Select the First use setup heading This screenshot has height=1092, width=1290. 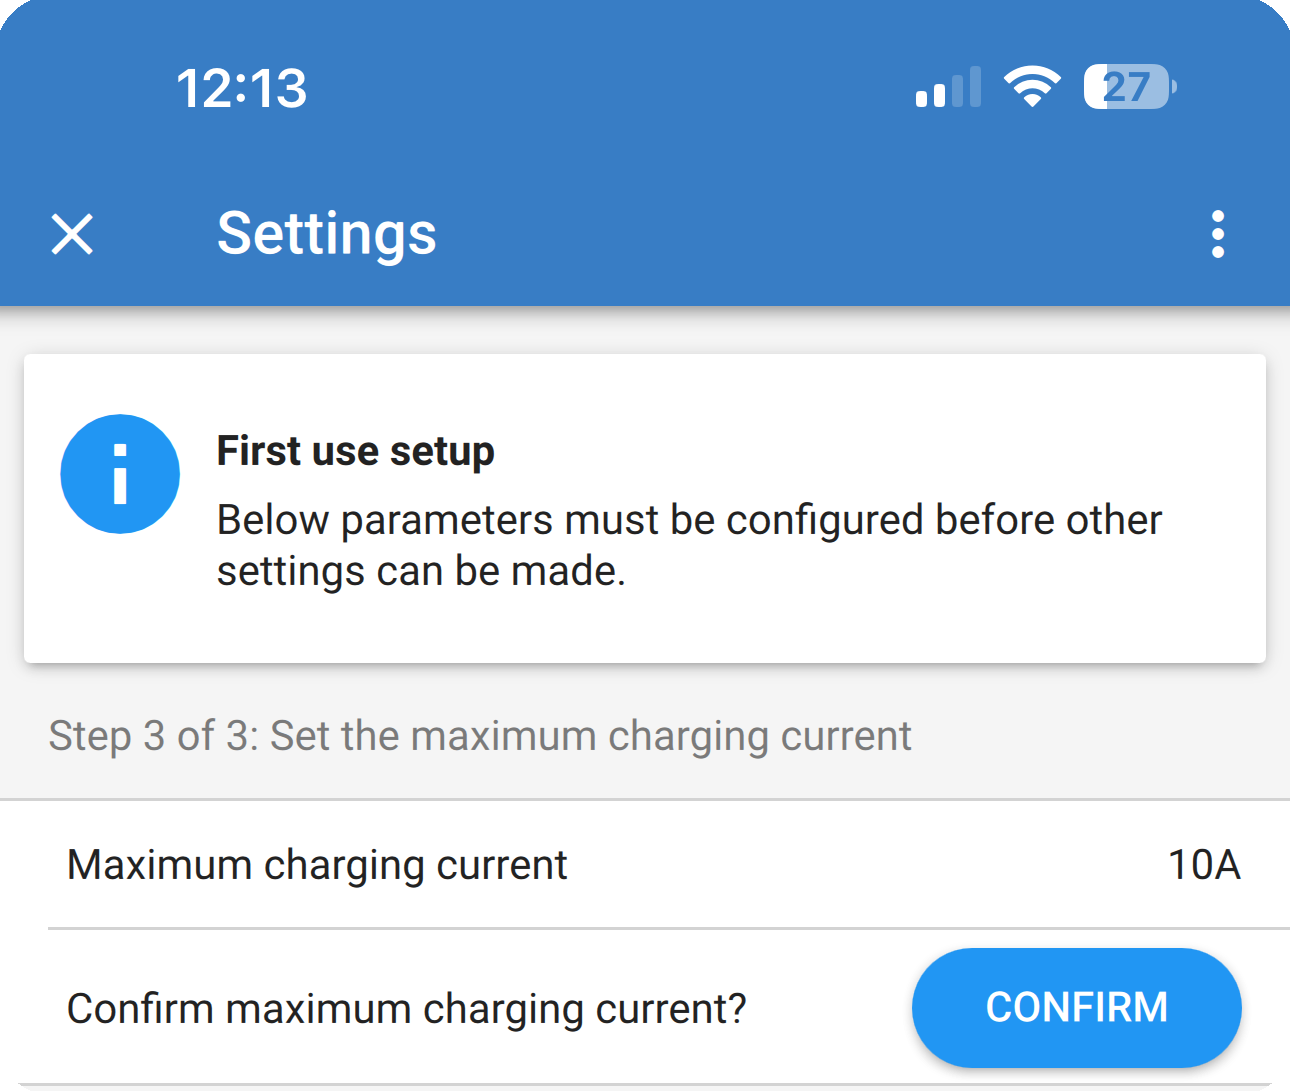355,451
